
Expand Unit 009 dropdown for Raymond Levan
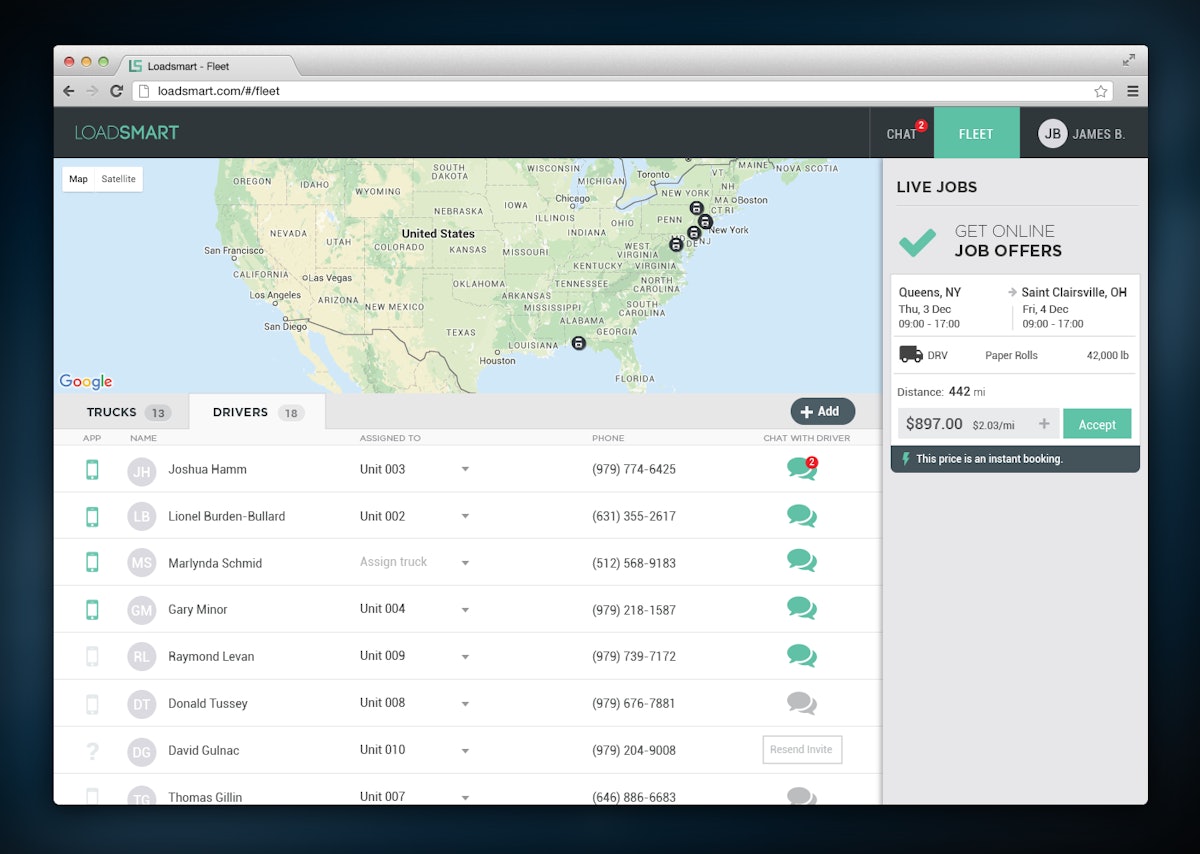[465, 657]
